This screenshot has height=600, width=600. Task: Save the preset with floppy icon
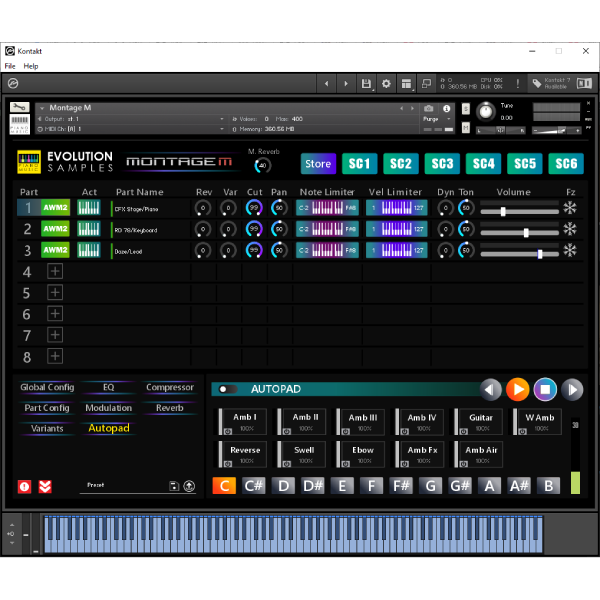tap(174, 486)
